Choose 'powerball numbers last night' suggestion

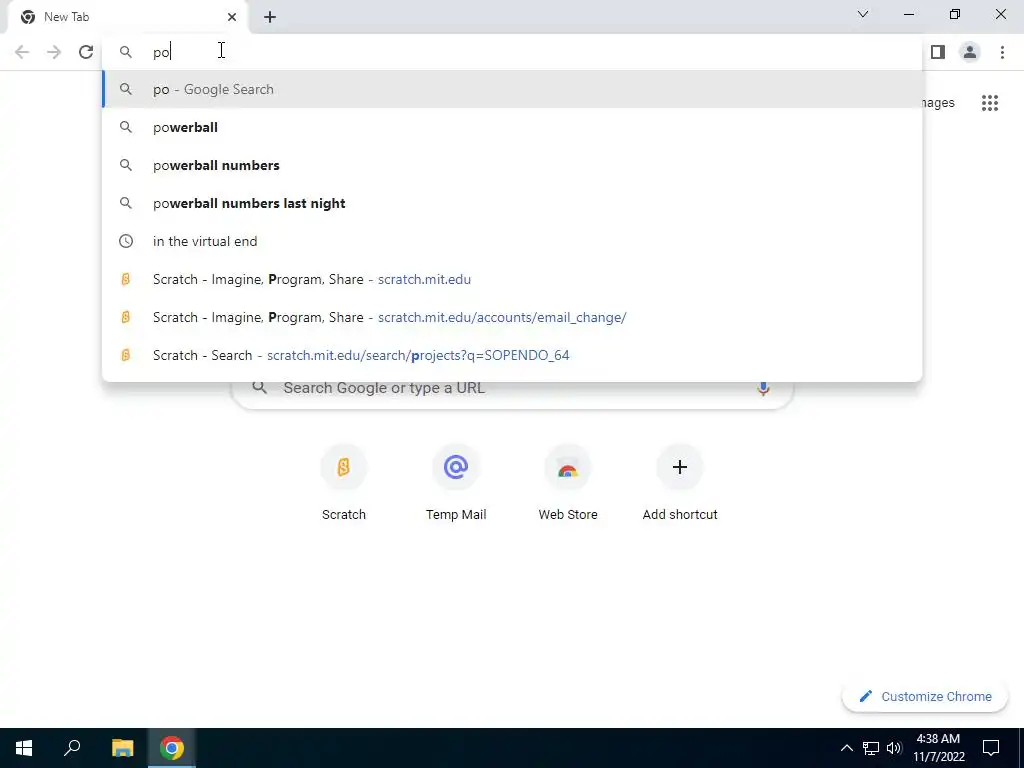(513, 203)
